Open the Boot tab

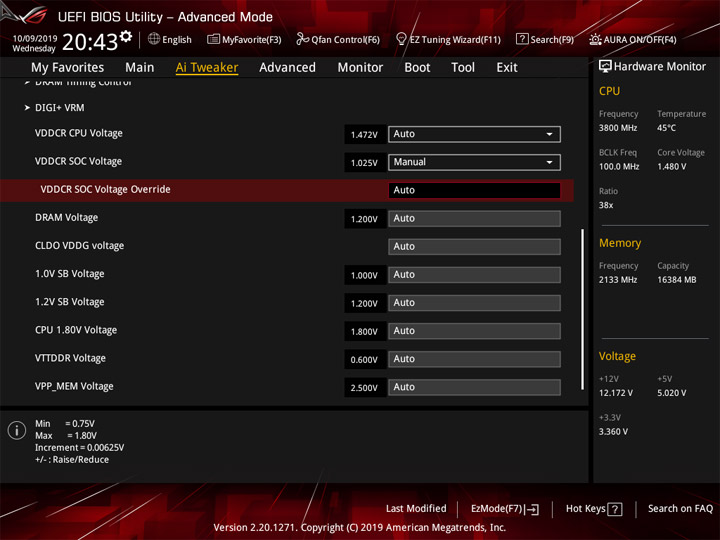pos(417,68)
